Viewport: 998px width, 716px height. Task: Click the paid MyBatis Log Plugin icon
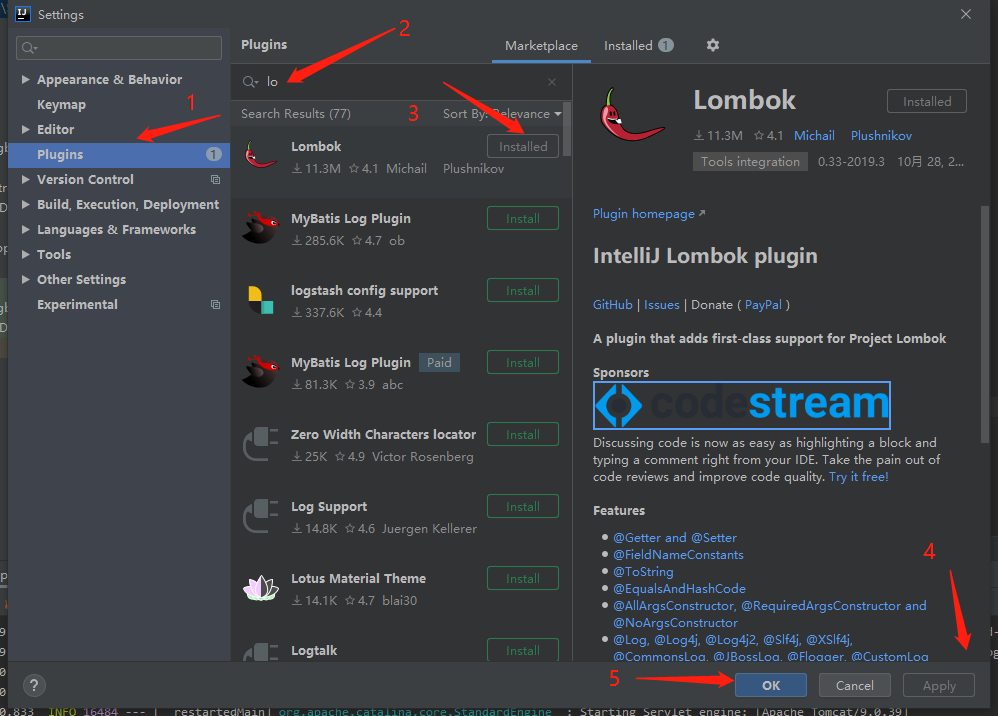pos(260,371)
